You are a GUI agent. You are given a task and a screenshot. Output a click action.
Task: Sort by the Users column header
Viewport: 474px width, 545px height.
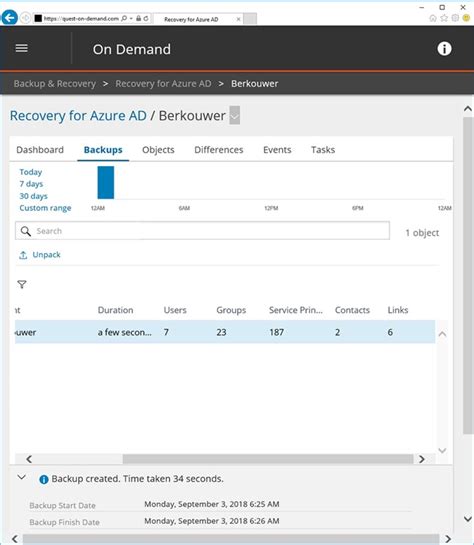175,310
